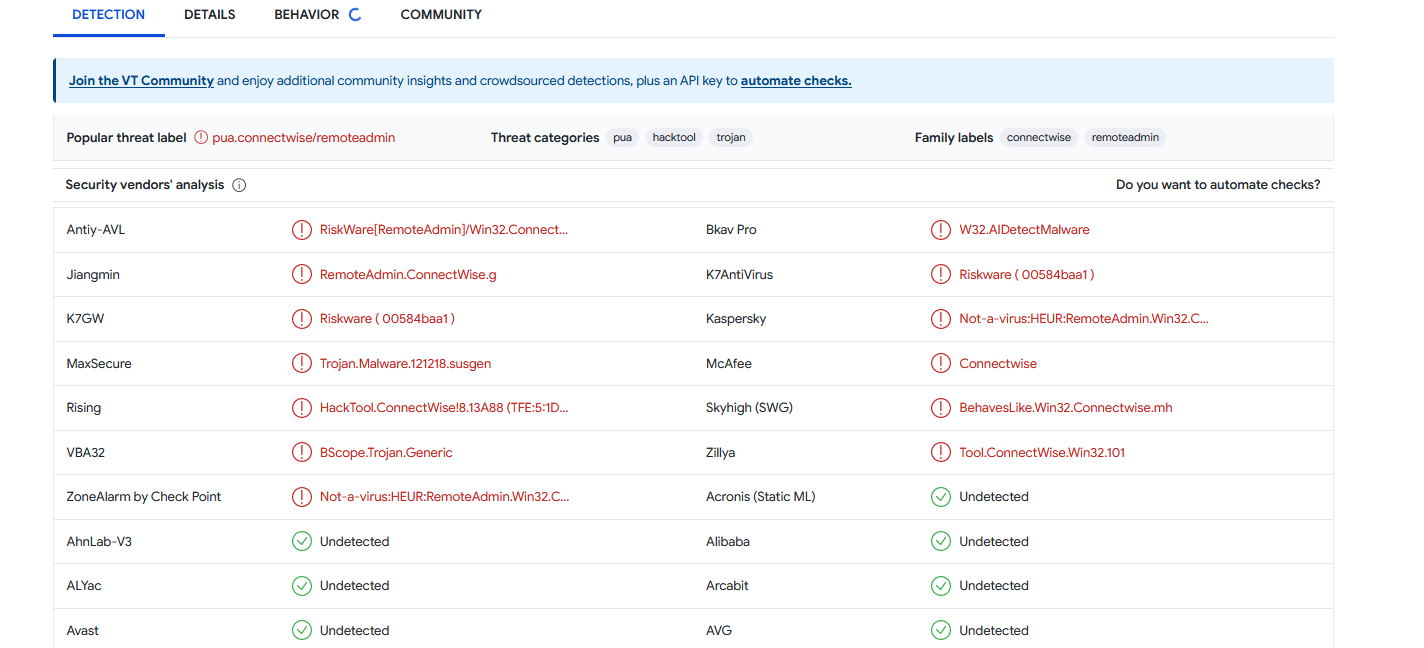Image resolution: width=1424 pixels, height=648 pixels.
Task: Click the alert icon for K7AntiVirus
Action: coord(940,274)
